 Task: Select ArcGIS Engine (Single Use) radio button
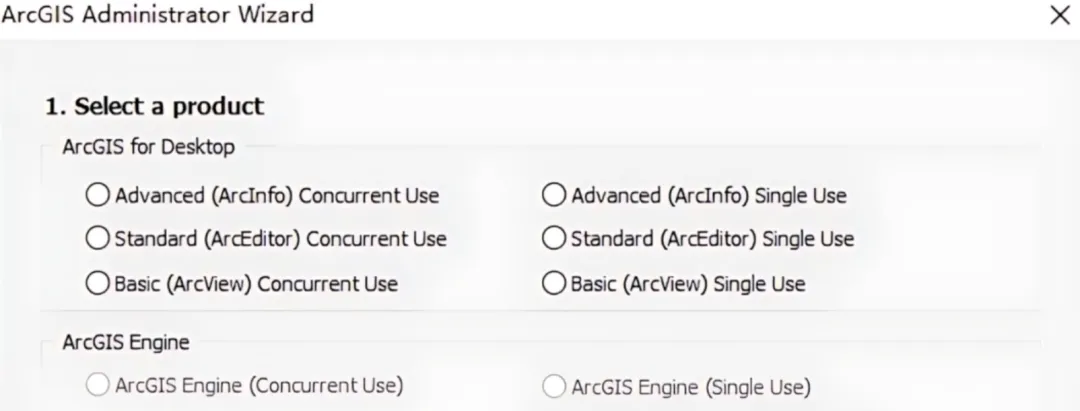tap(554, 386)
